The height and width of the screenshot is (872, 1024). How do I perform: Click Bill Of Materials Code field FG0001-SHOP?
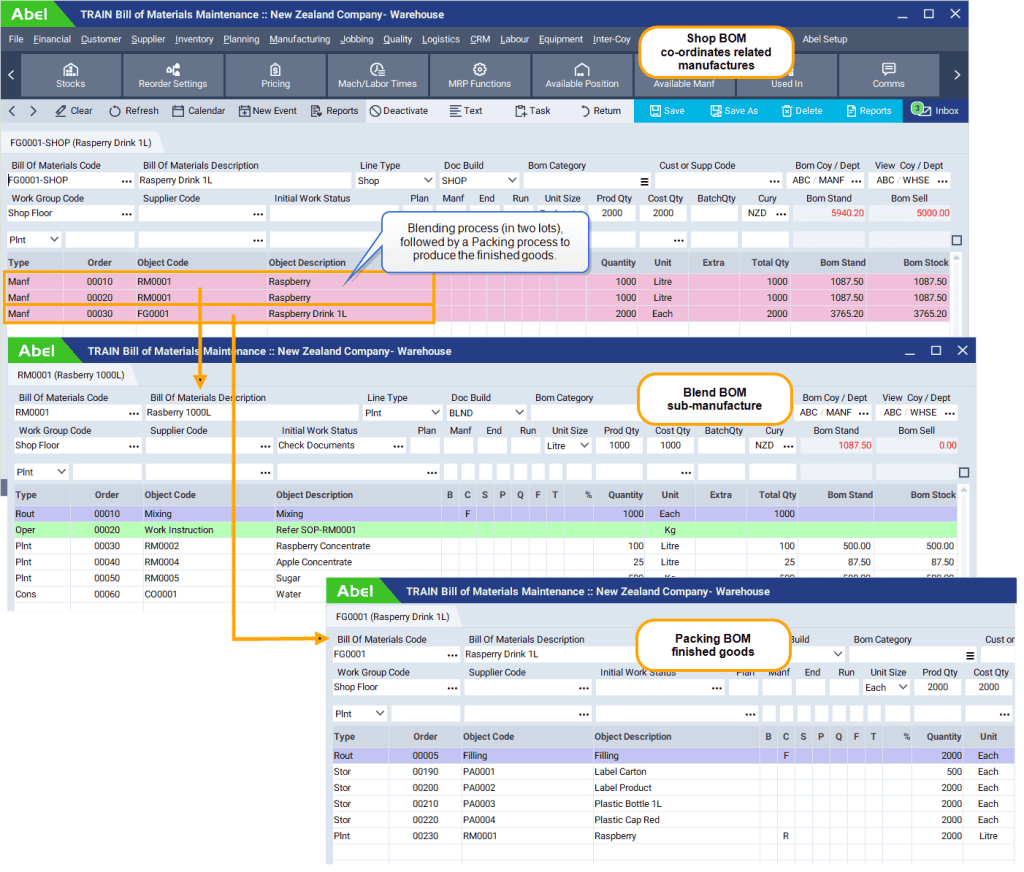62,181
